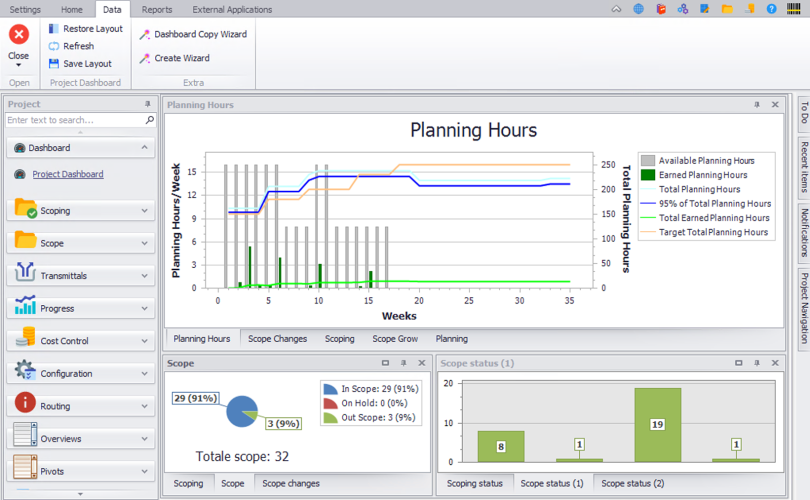The height and width of the screenshot is (500, 810).
Task: Click the Earned Planning Hours legend swatch
Action: [648, 175]
